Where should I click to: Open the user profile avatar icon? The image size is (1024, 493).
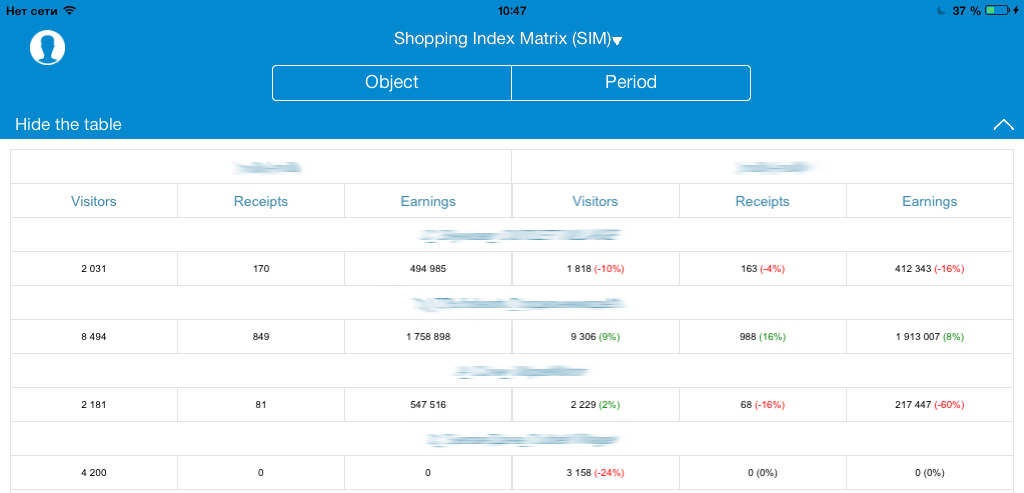click(x=47, y=47)
